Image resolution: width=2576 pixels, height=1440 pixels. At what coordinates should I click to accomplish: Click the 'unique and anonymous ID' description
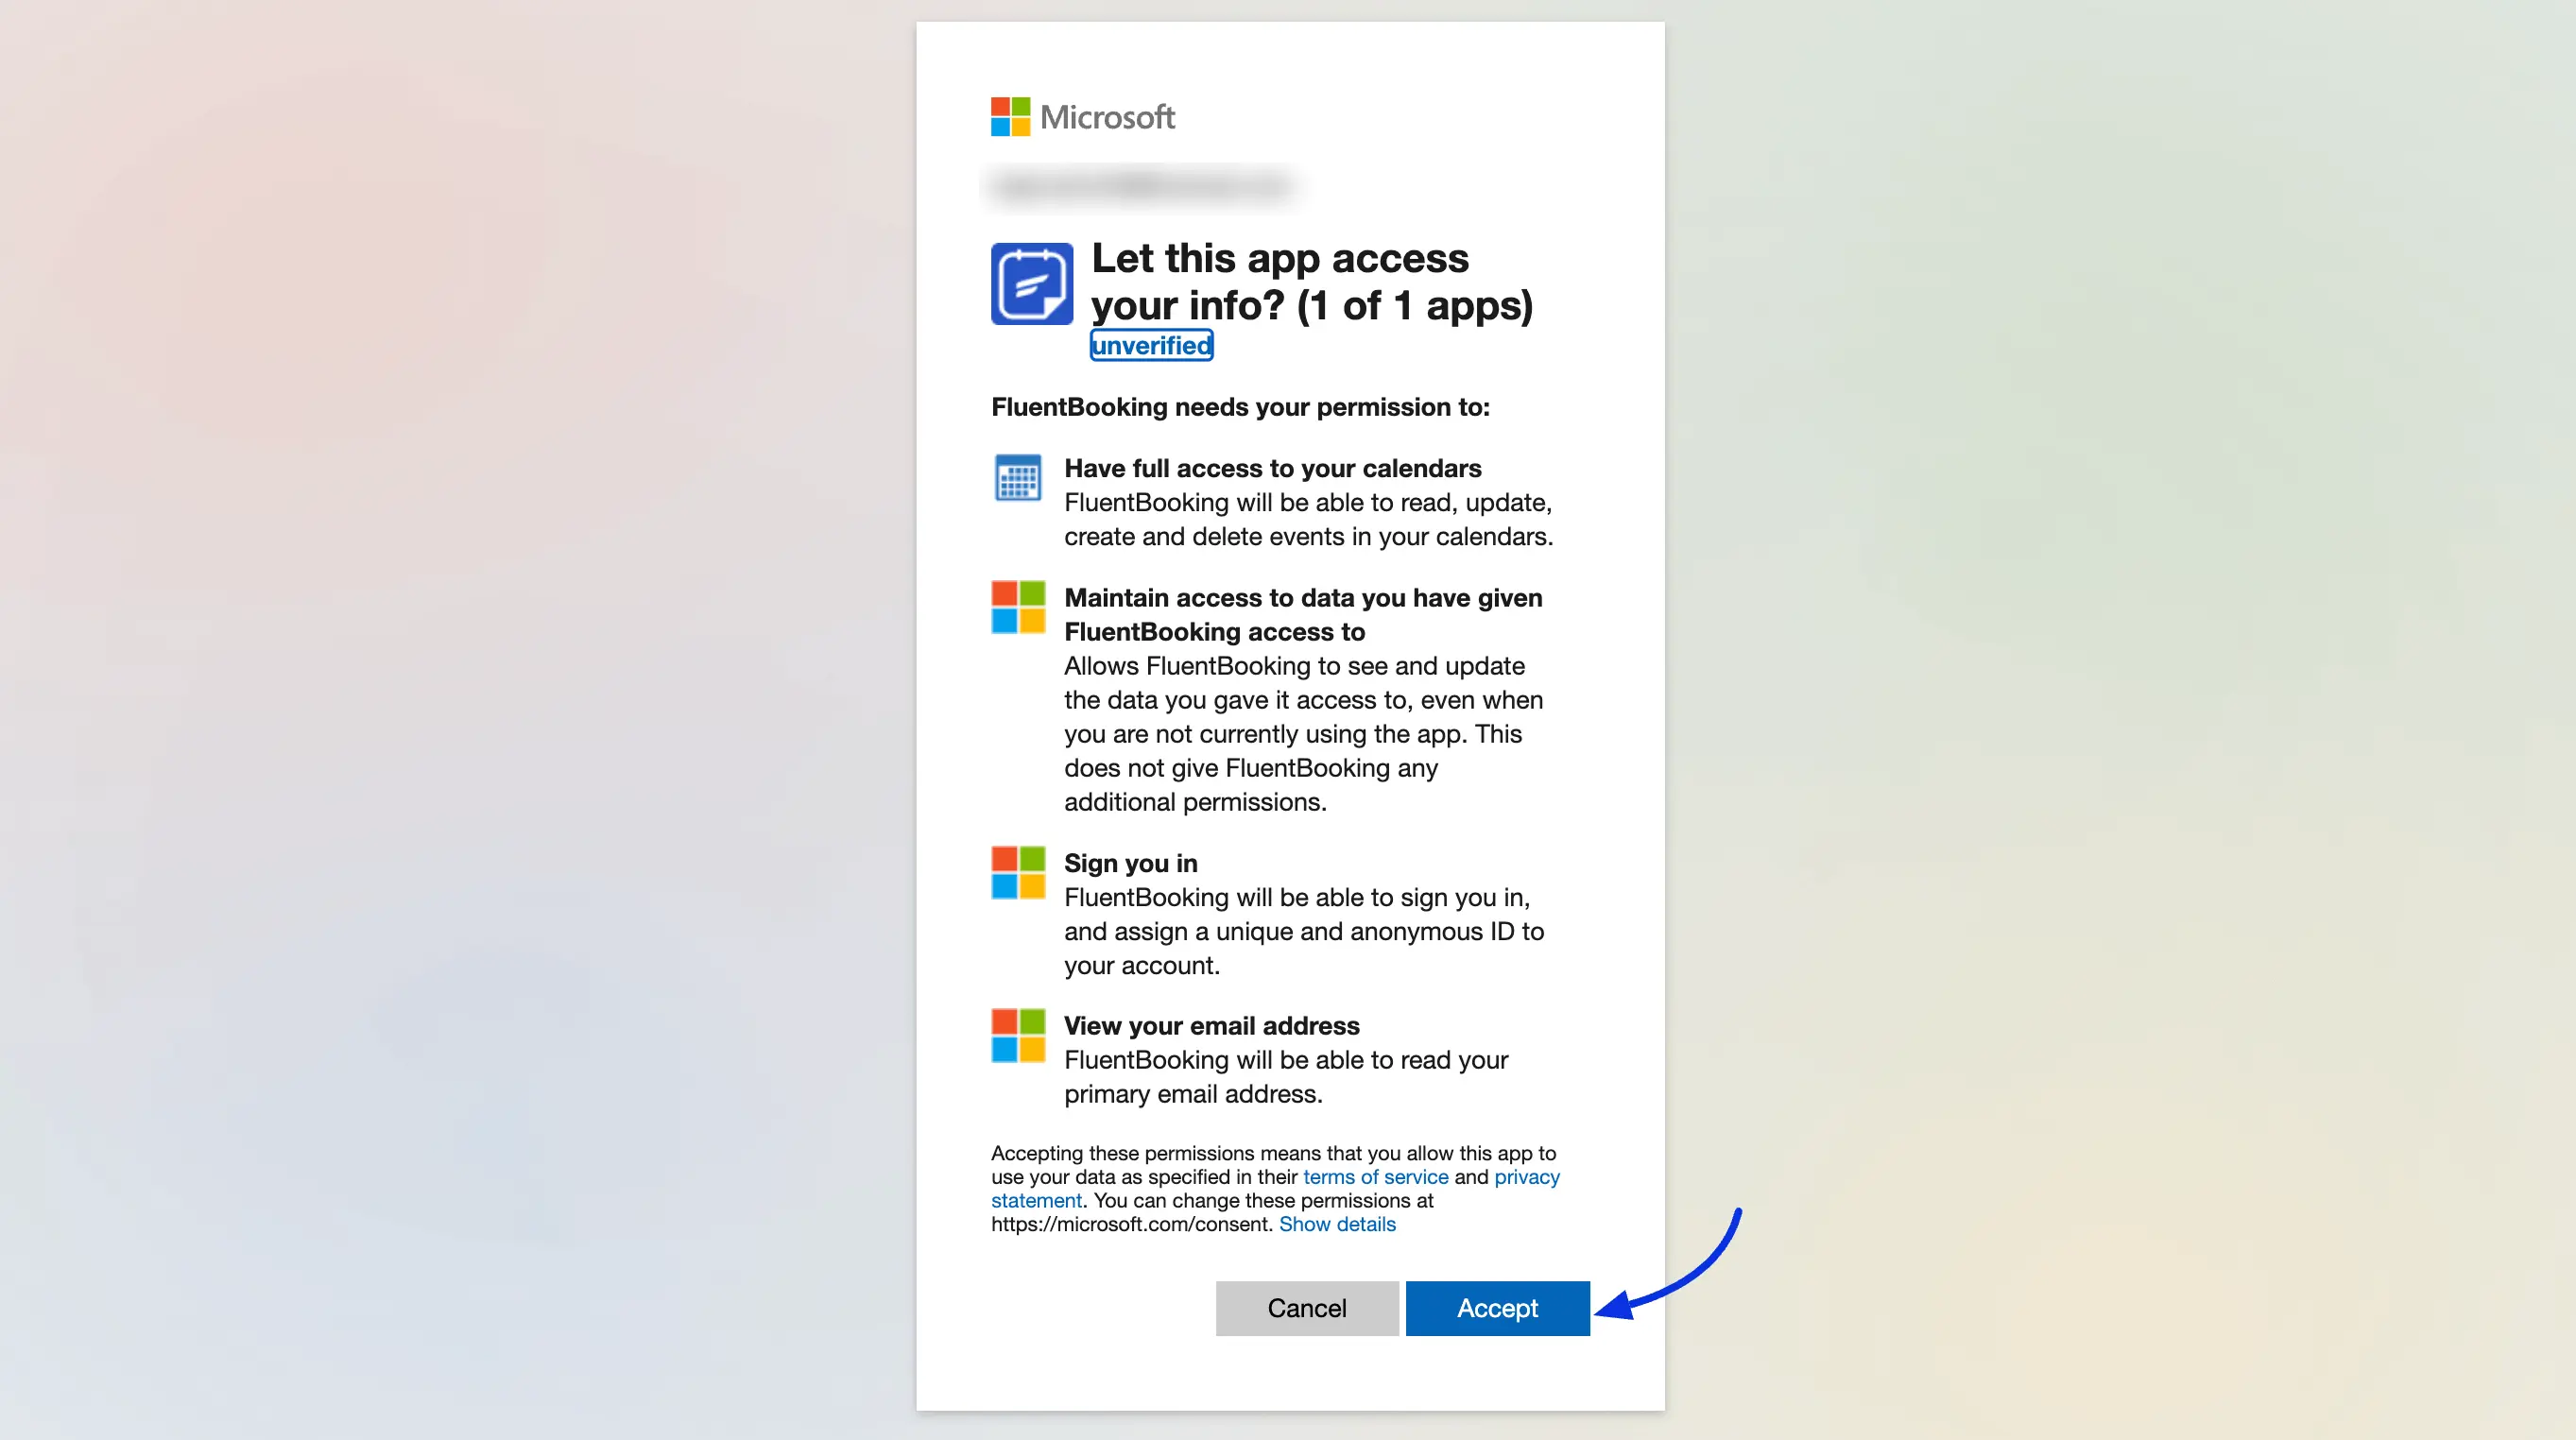(1304, 932)
